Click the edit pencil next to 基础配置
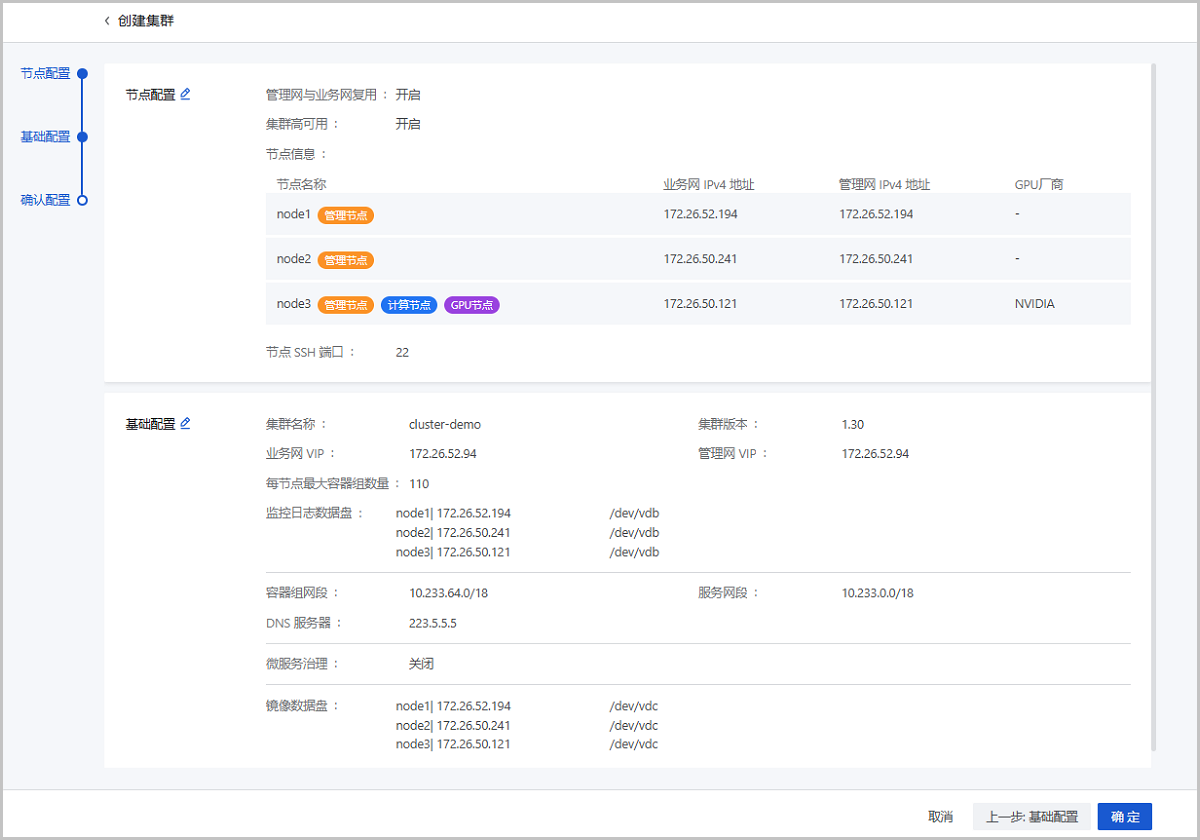The width and height of the screenshot is (1200, 840). pos(185,423)
